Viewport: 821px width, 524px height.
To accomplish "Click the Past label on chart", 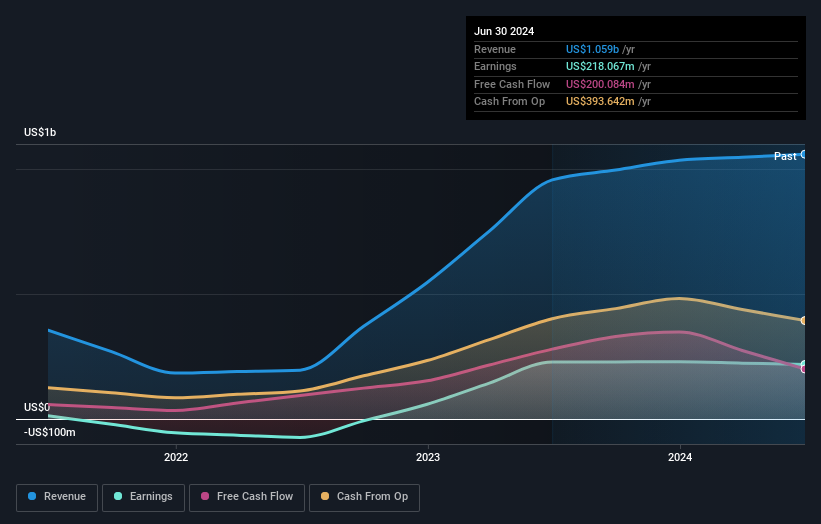I will (x=785, y=156).
